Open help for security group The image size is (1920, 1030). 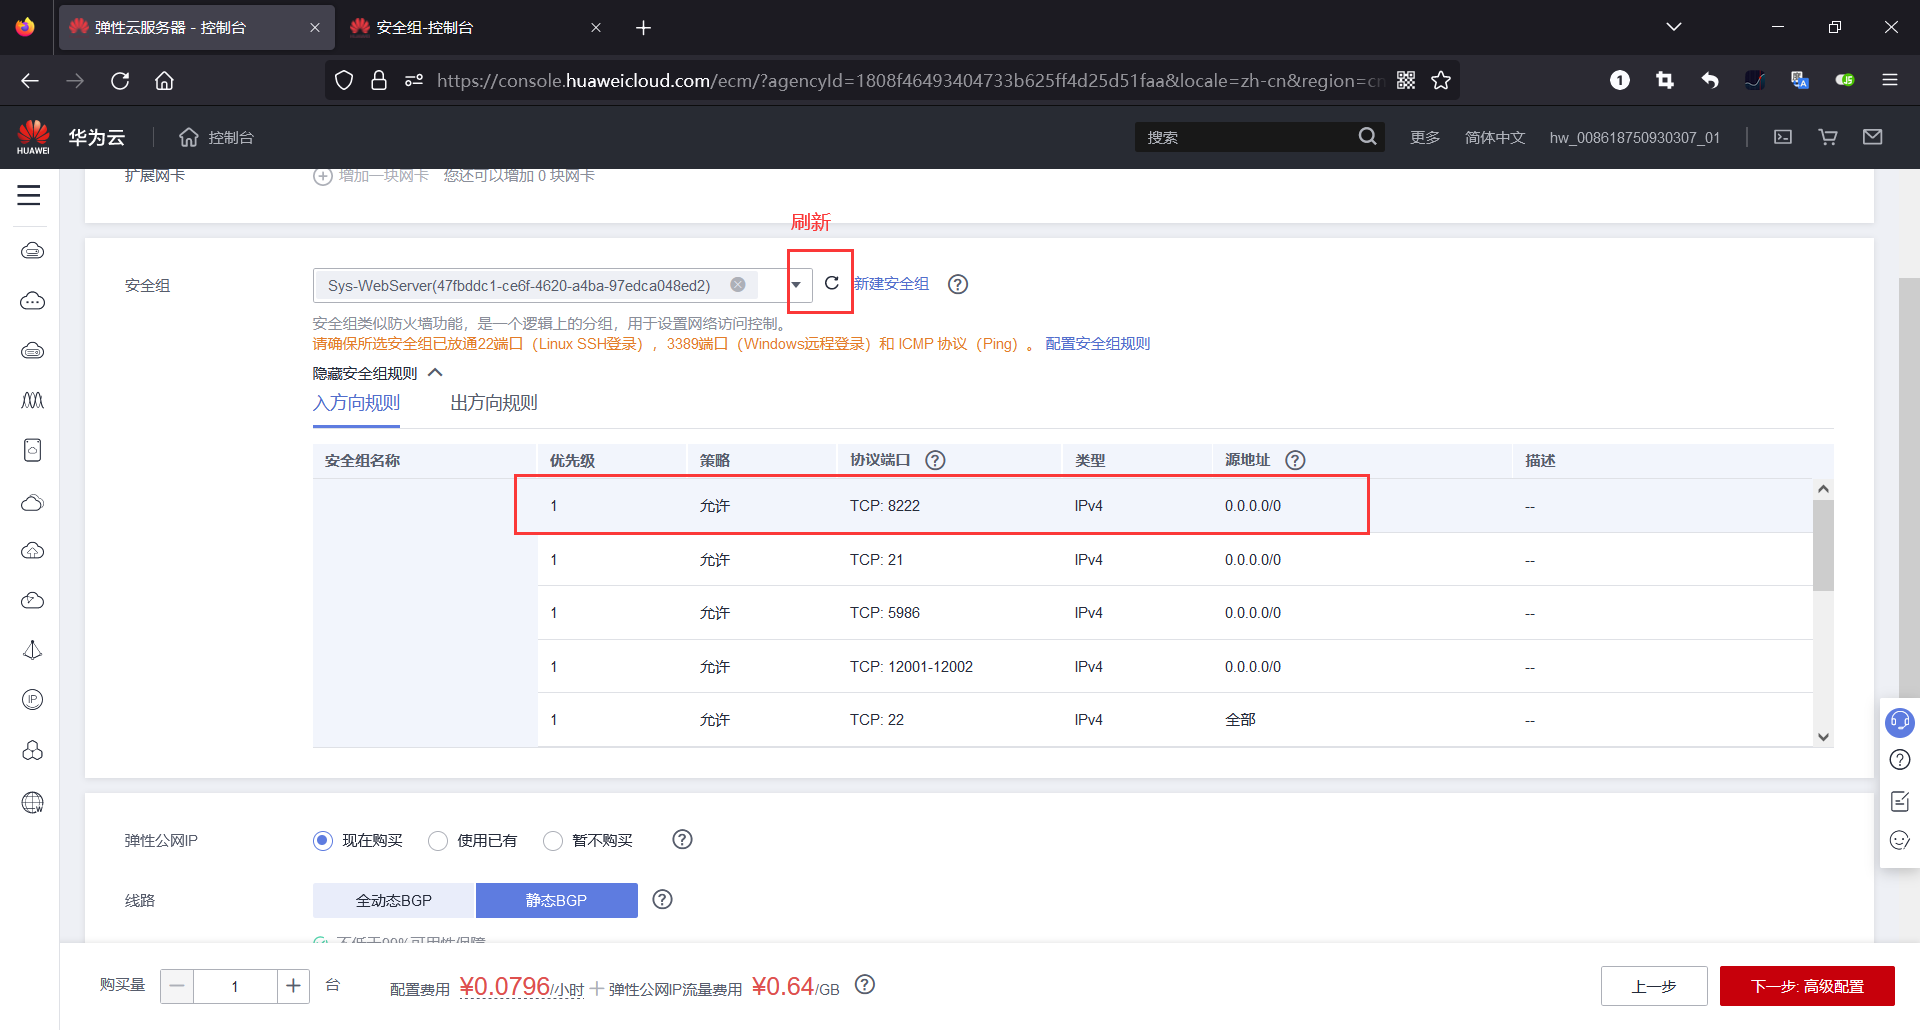point(958,284)
